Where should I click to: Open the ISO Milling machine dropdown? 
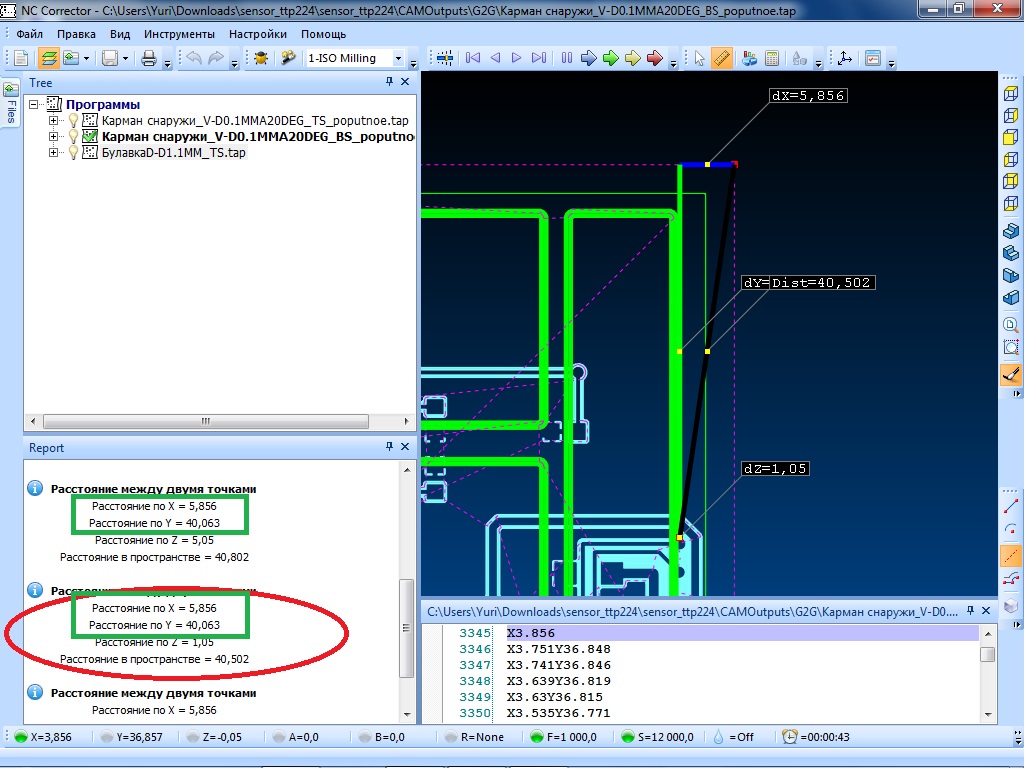tap(399, 59)
